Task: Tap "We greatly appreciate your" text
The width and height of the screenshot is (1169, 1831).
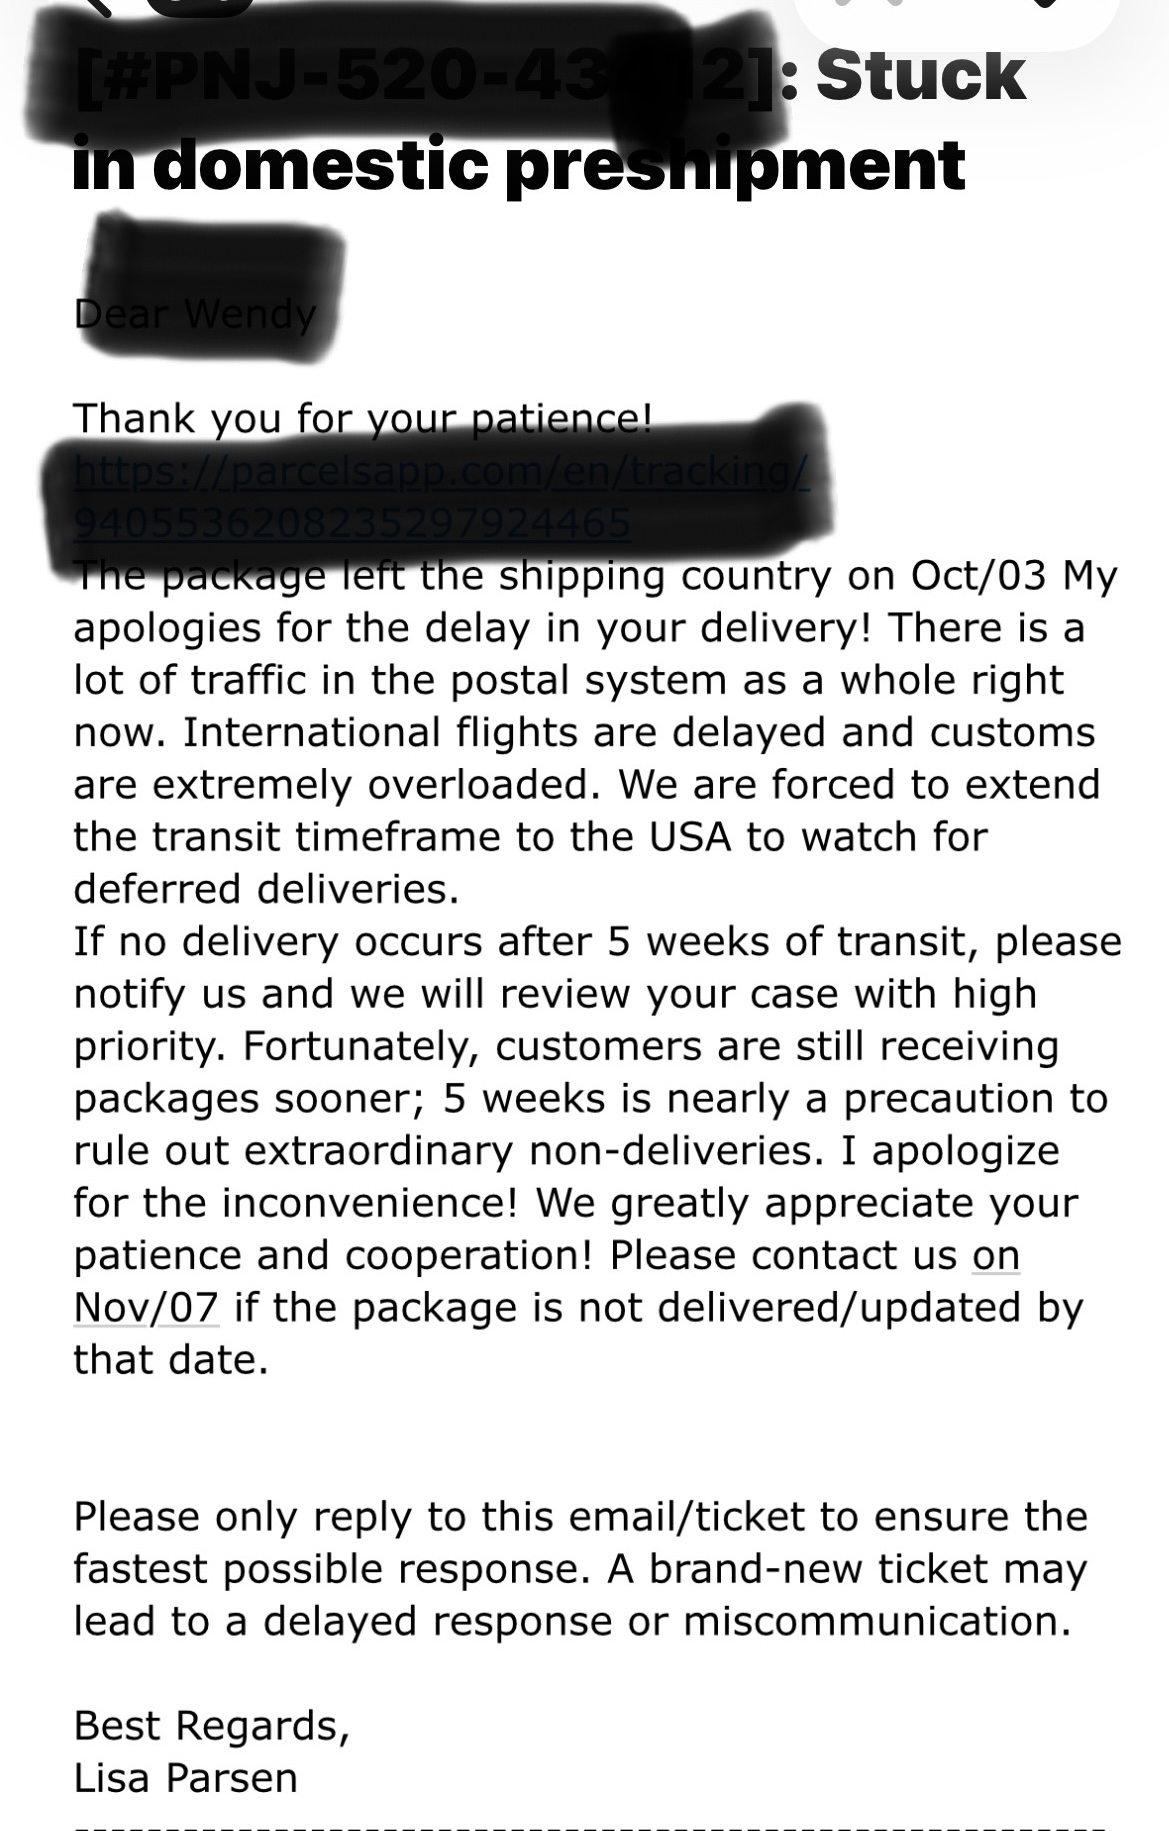Action: pyautogui.click(x=806, y=1202)
